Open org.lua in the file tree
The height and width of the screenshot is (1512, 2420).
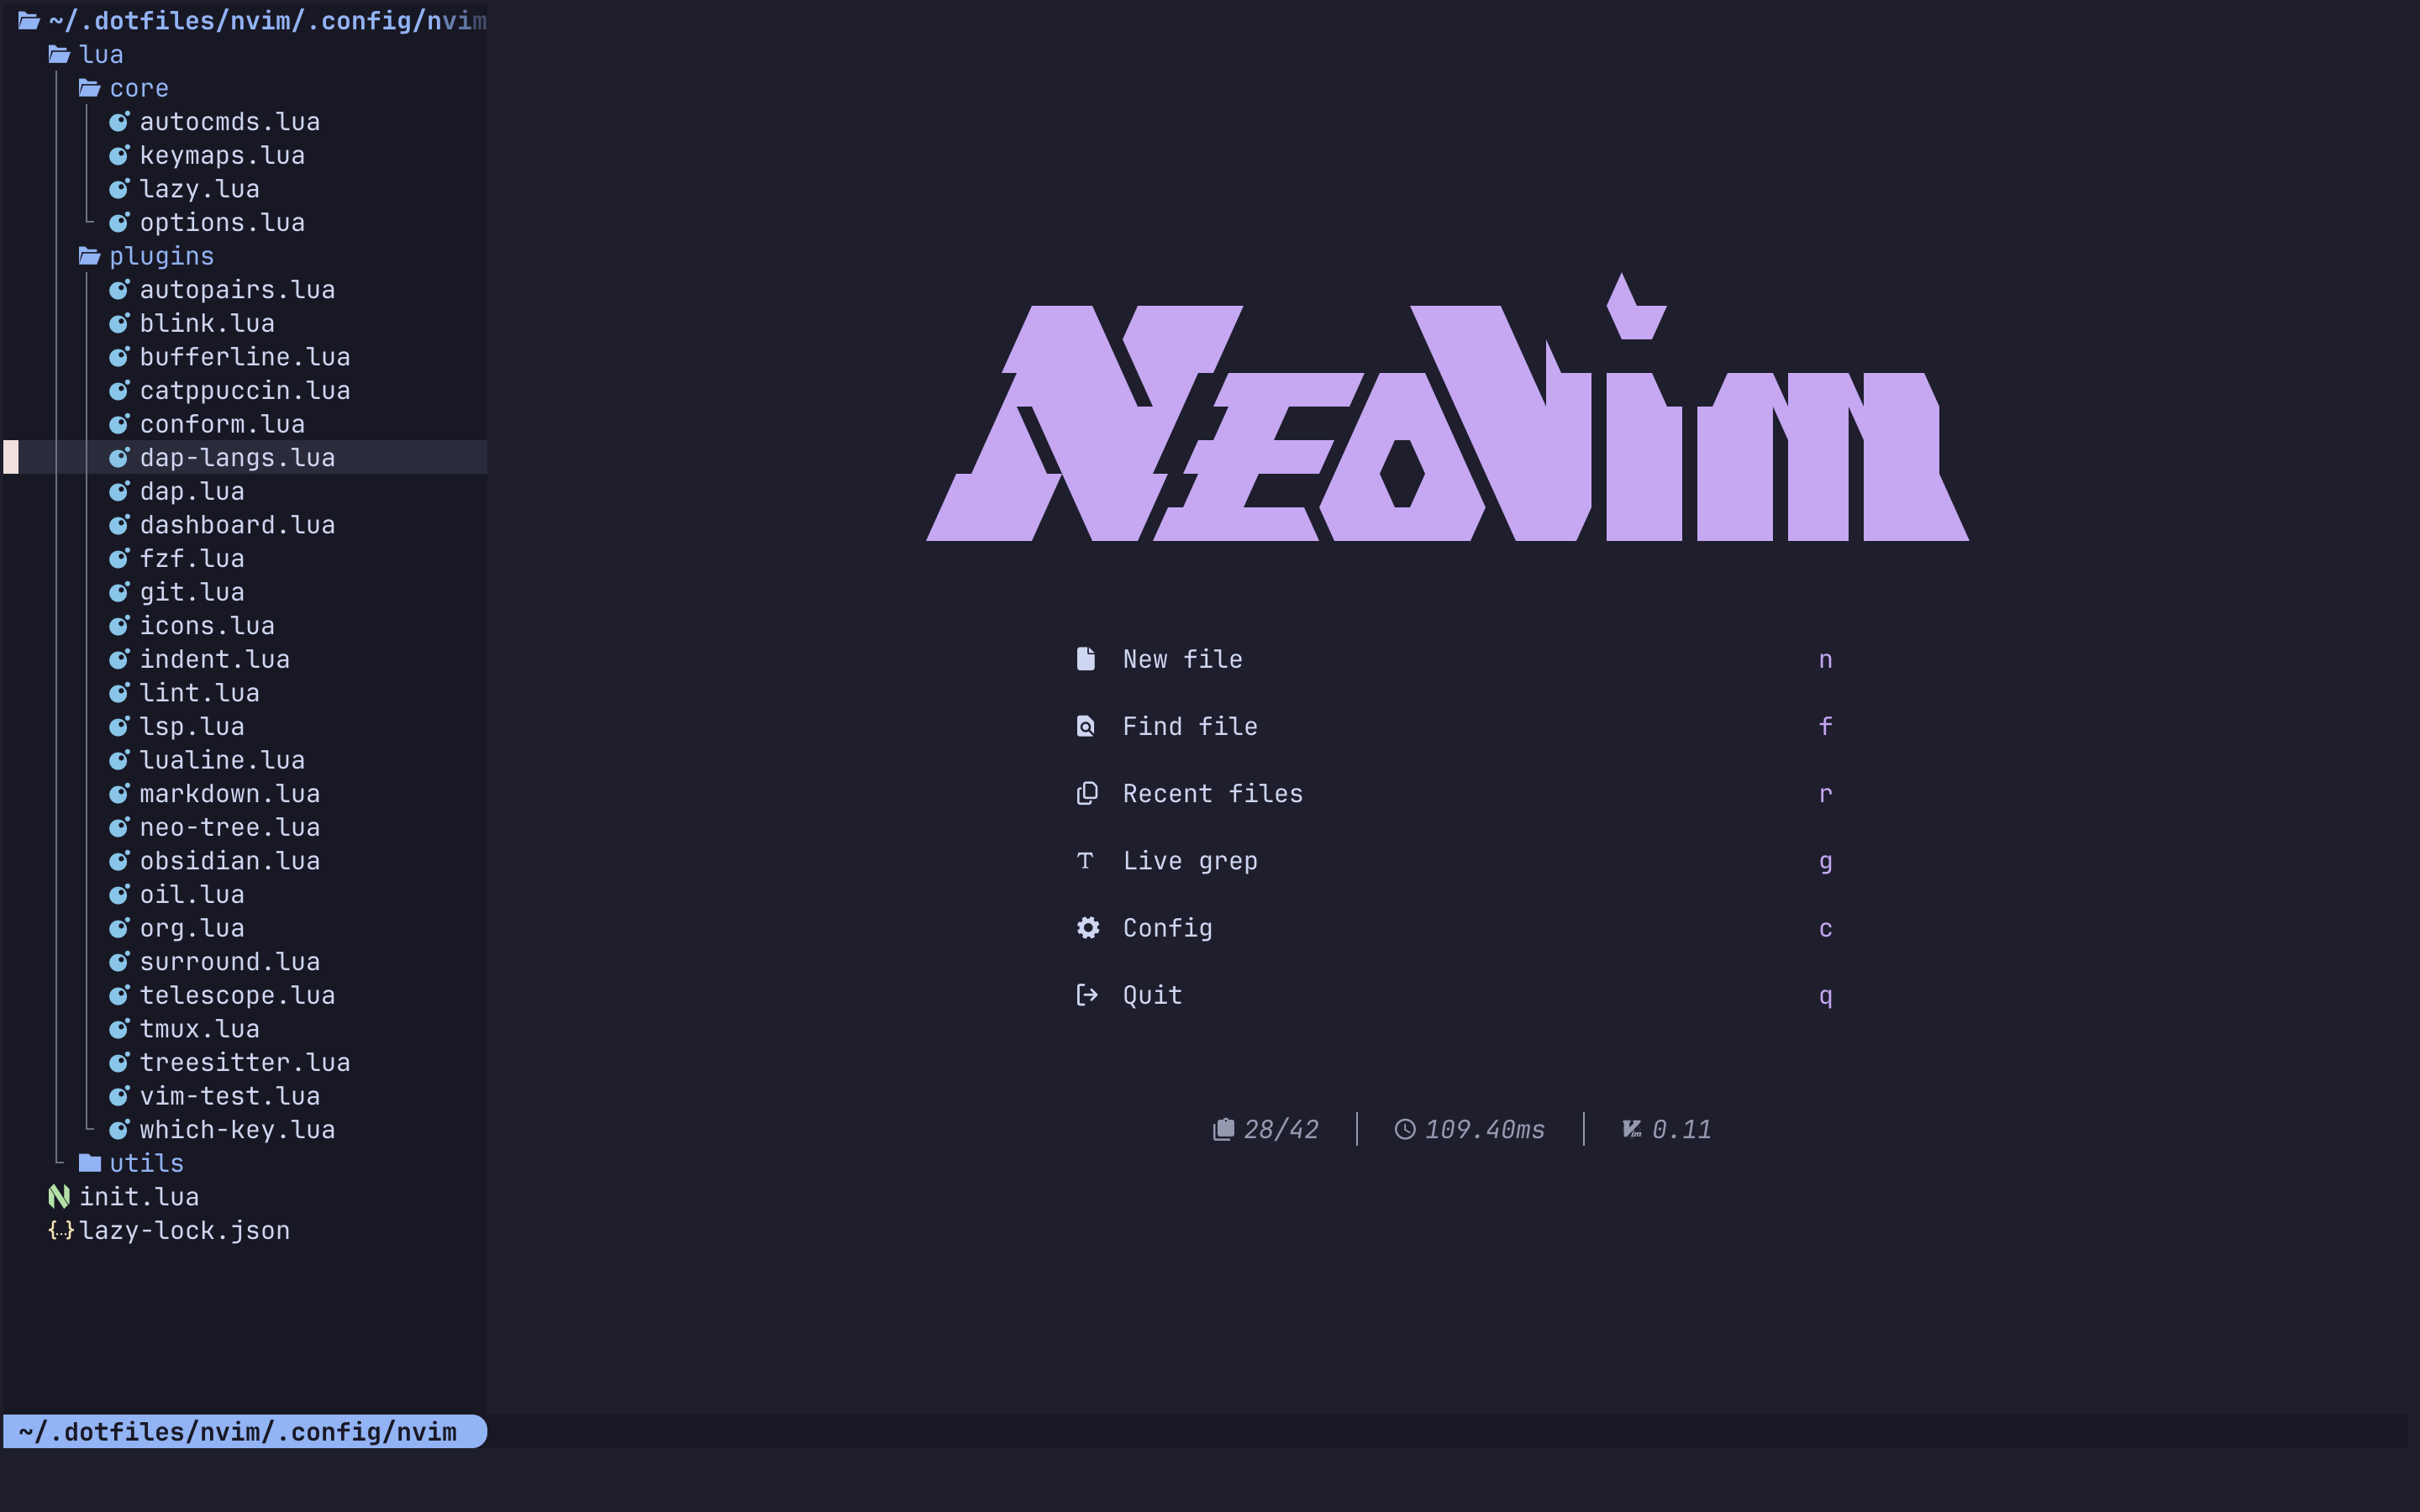coord(192,928)
